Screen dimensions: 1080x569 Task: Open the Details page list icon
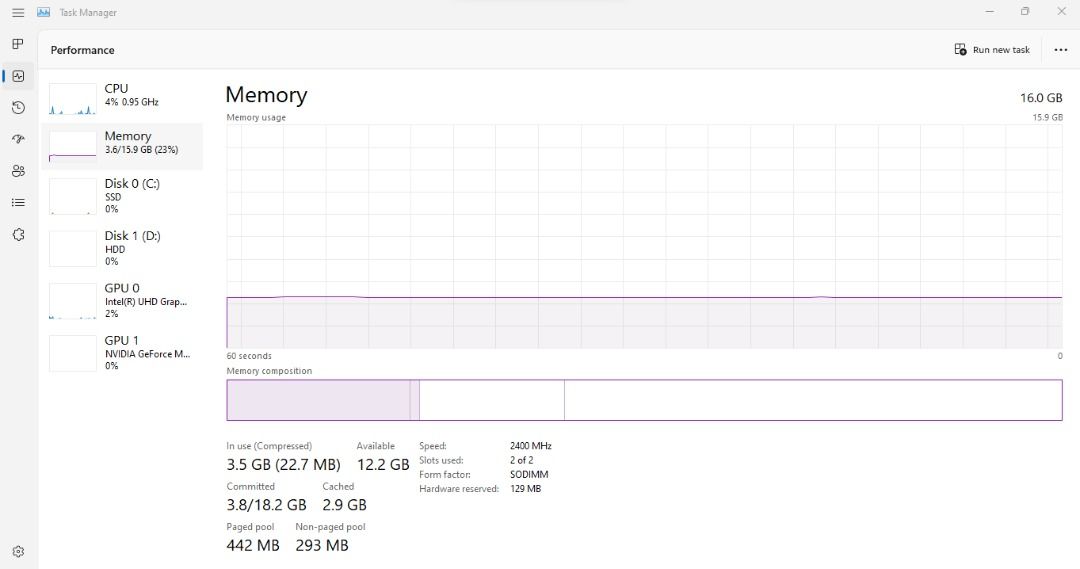[x=18, y=202]
